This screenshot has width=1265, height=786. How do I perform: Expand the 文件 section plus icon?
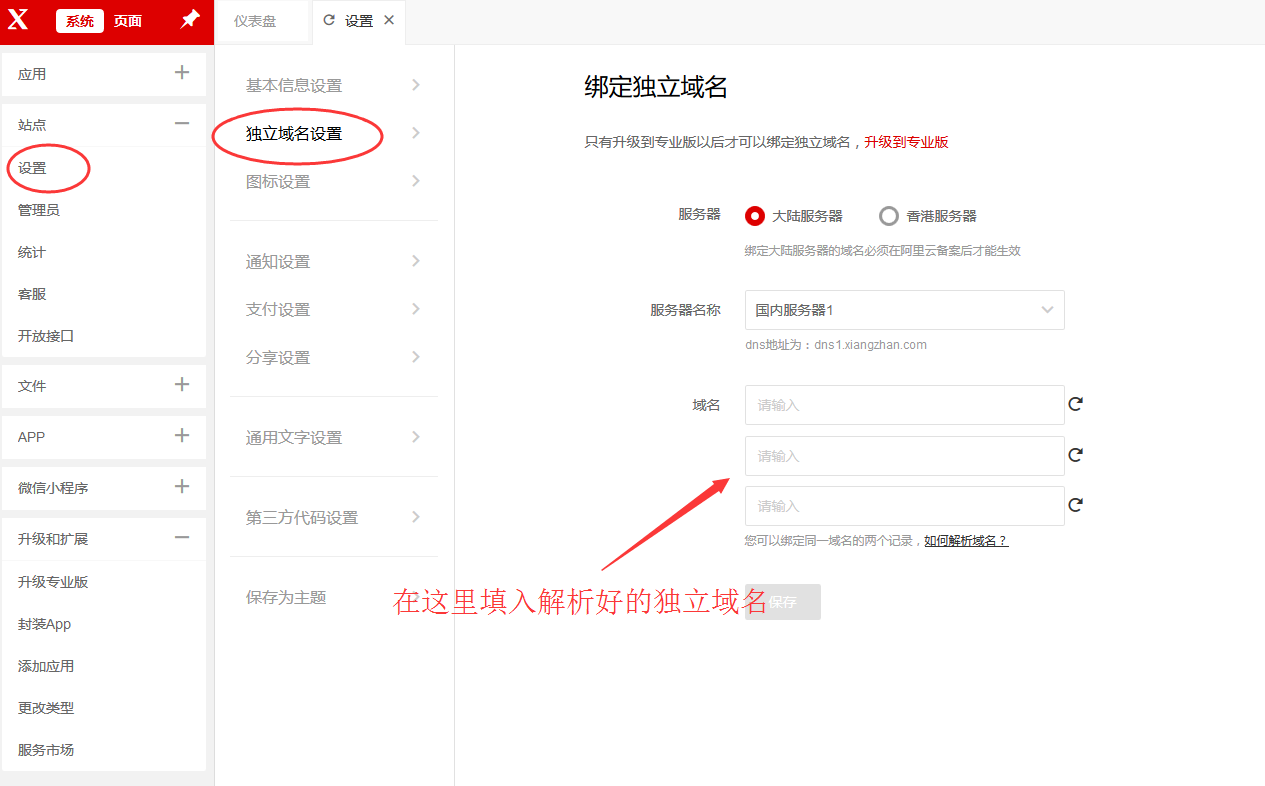tap(182, 384)
